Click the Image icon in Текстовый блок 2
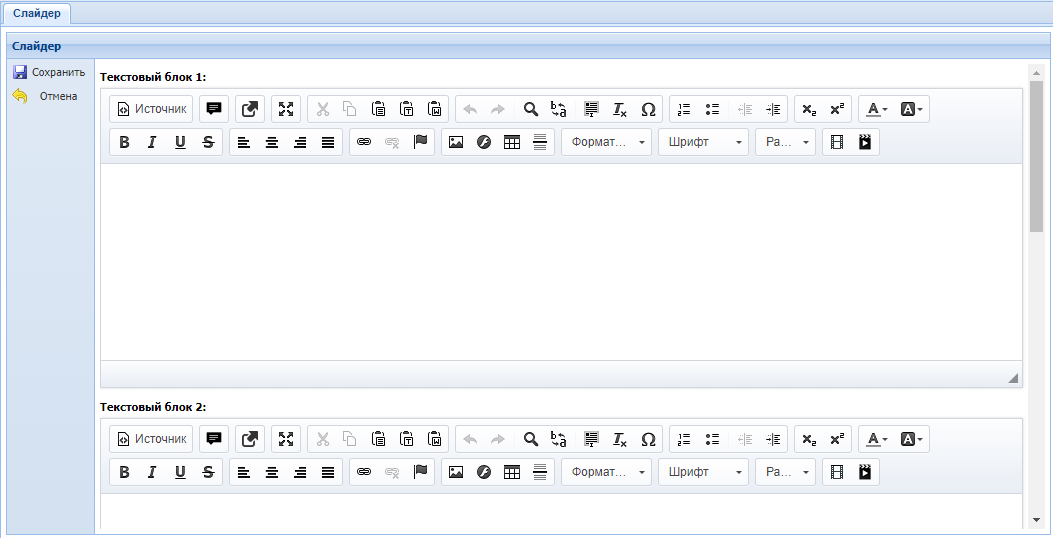 [x=456, y=472]
